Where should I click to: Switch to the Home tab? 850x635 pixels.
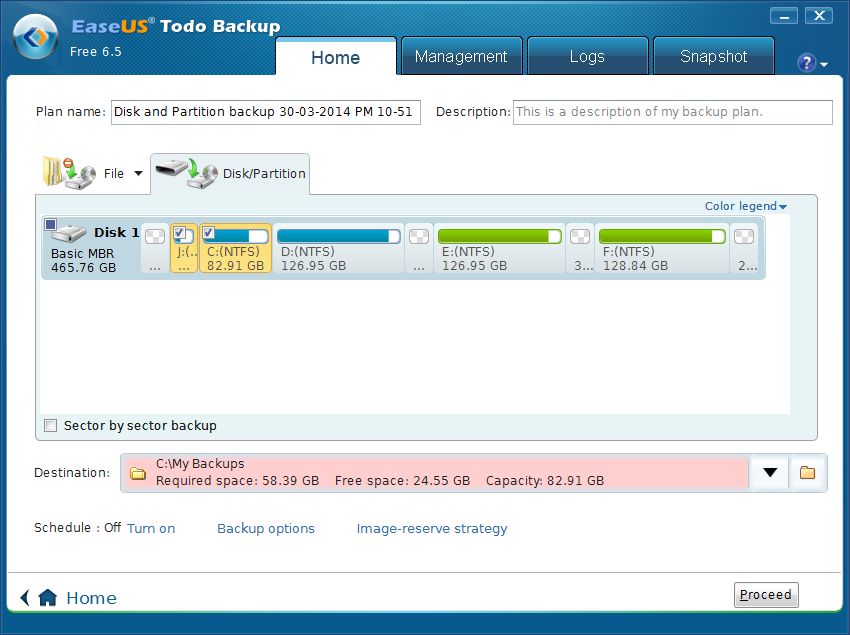336,57
